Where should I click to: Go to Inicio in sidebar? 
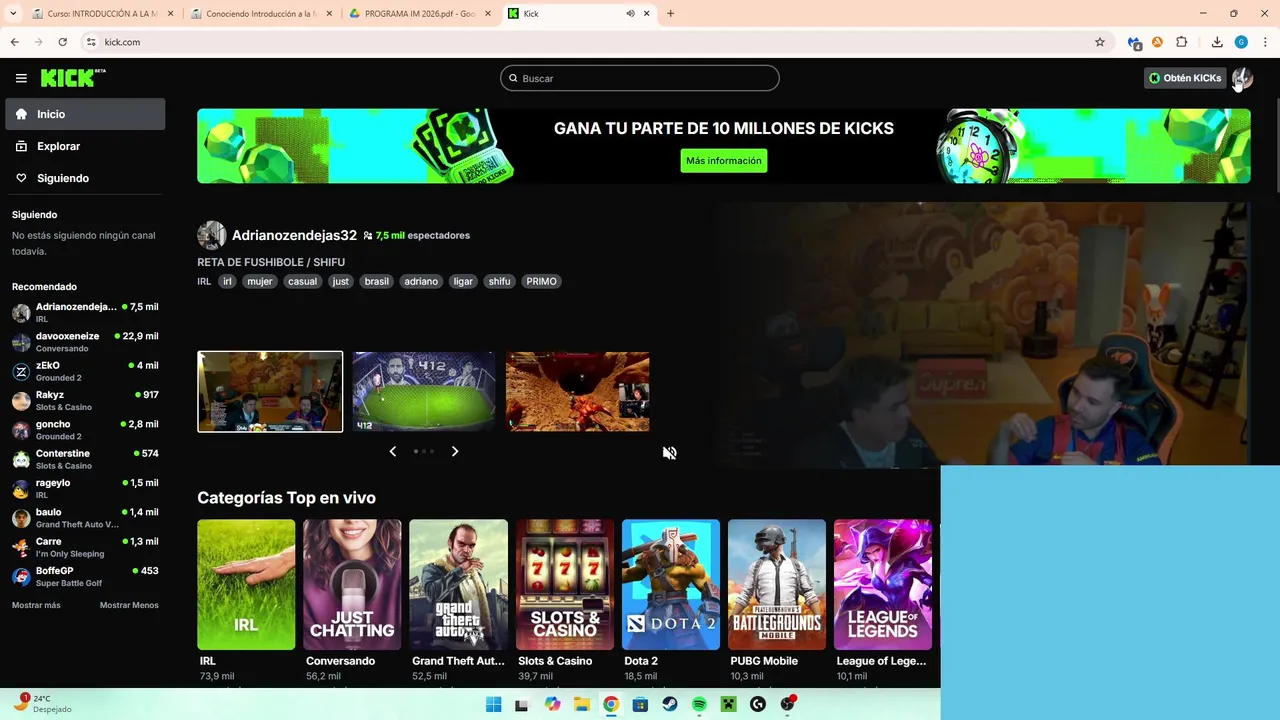pyautogui.click(x=85, y=114)
